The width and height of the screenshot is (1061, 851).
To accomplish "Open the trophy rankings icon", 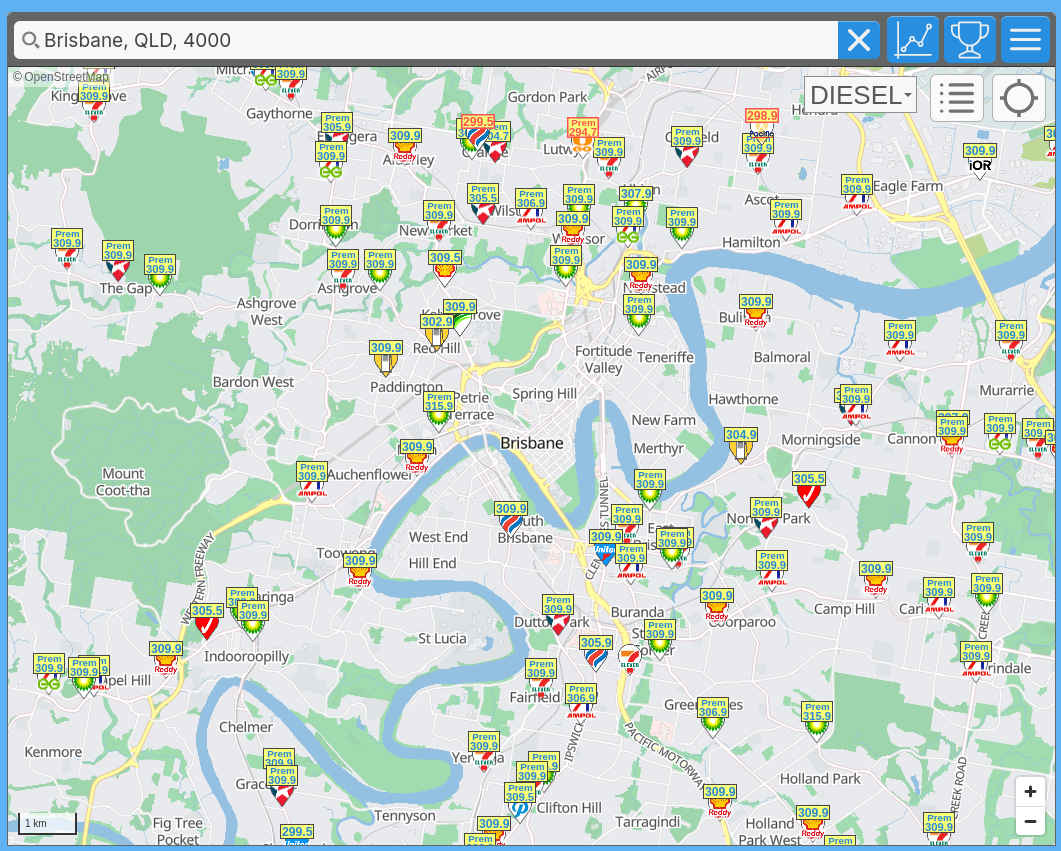I will click(x=970, y=40).
